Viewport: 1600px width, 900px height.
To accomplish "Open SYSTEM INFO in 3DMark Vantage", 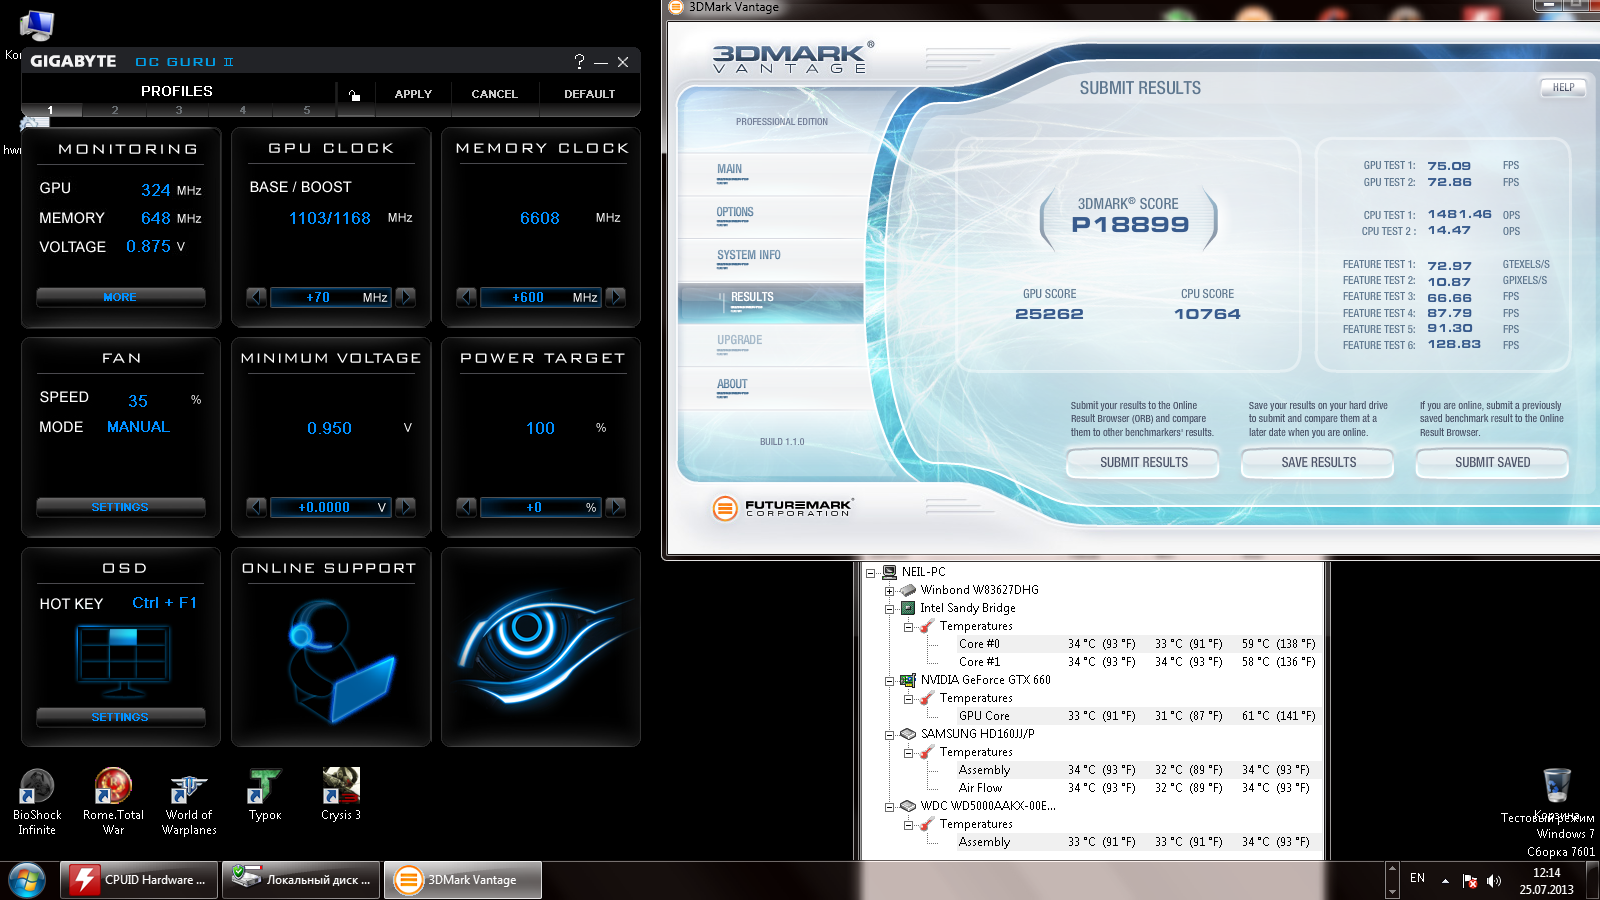I will coord(749,256).
